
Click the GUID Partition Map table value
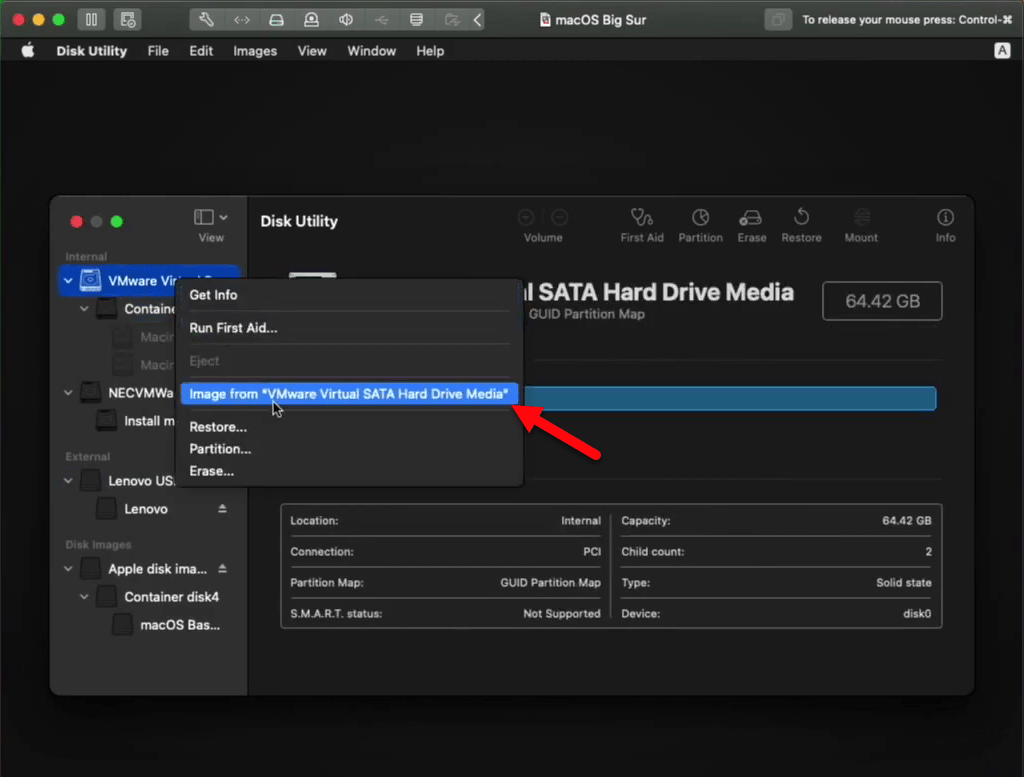550,582
